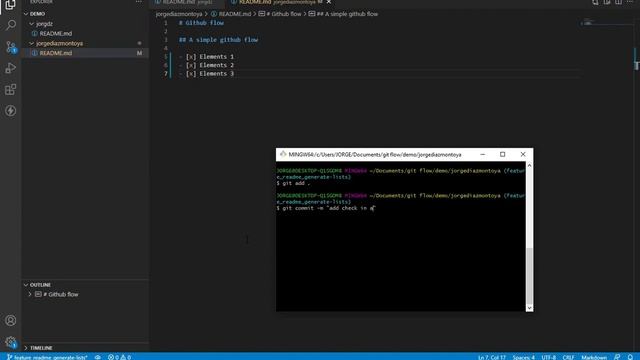Close the MINGW64 terminal window
This screenshot has height=360, width=640.
click(523, 154)
